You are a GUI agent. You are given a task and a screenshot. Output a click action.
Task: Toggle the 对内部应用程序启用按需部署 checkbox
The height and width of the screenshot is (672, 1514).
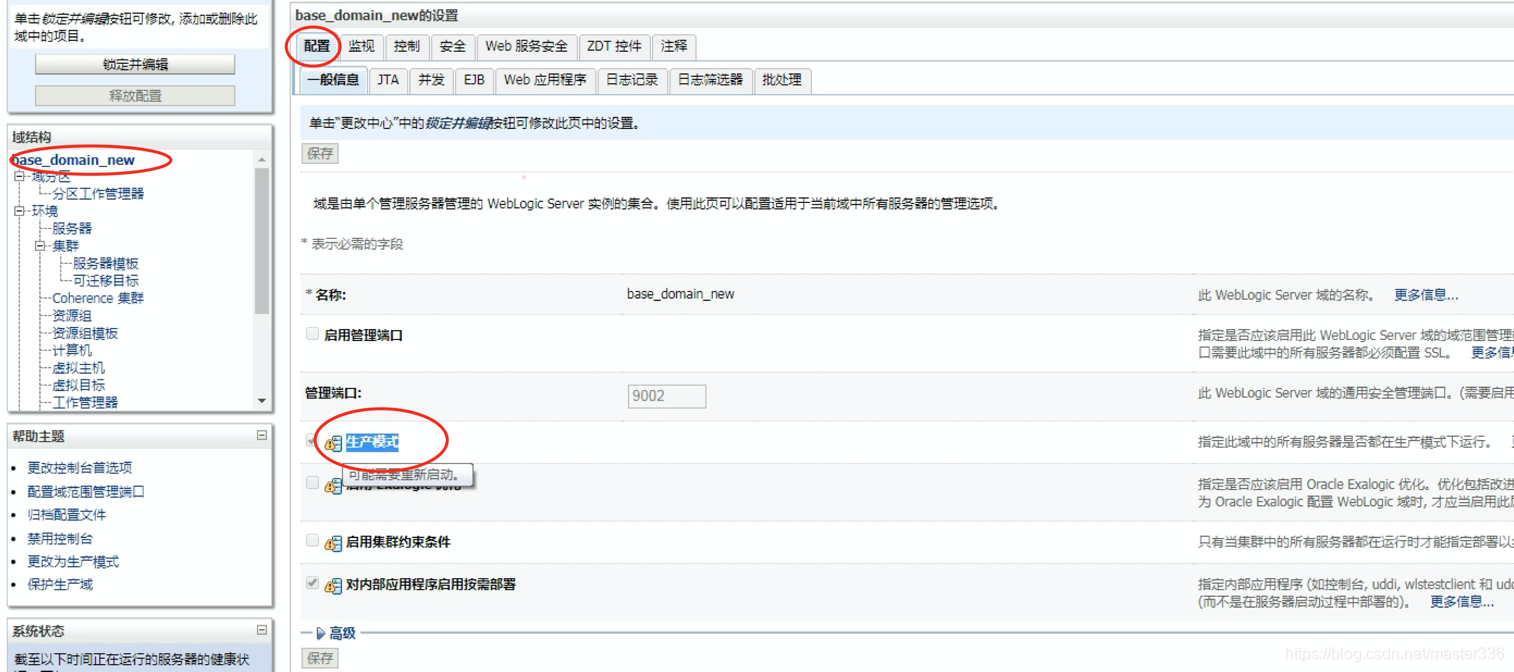[312, 583]
